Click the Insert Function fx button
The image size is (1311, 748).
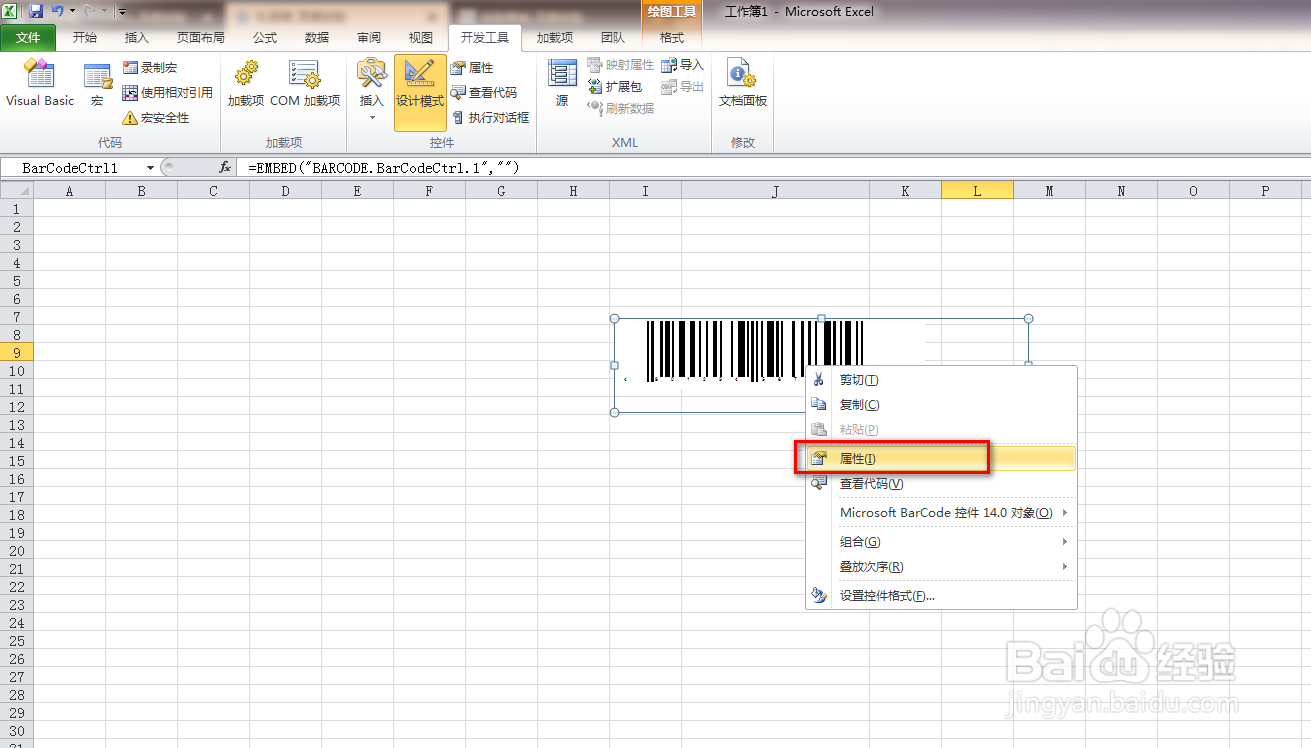(x=225, y=168)
